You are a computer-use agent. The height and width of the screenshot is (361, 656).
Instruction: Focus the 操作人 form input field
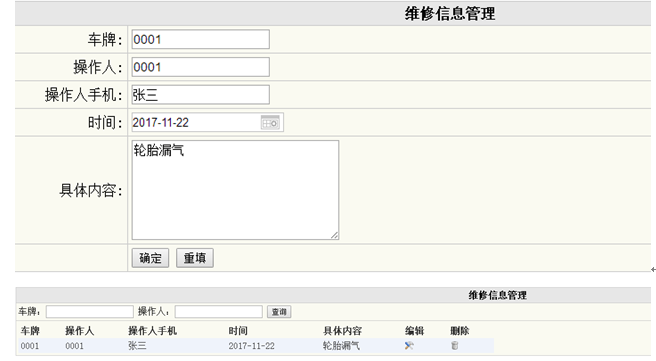click(200, 67)
